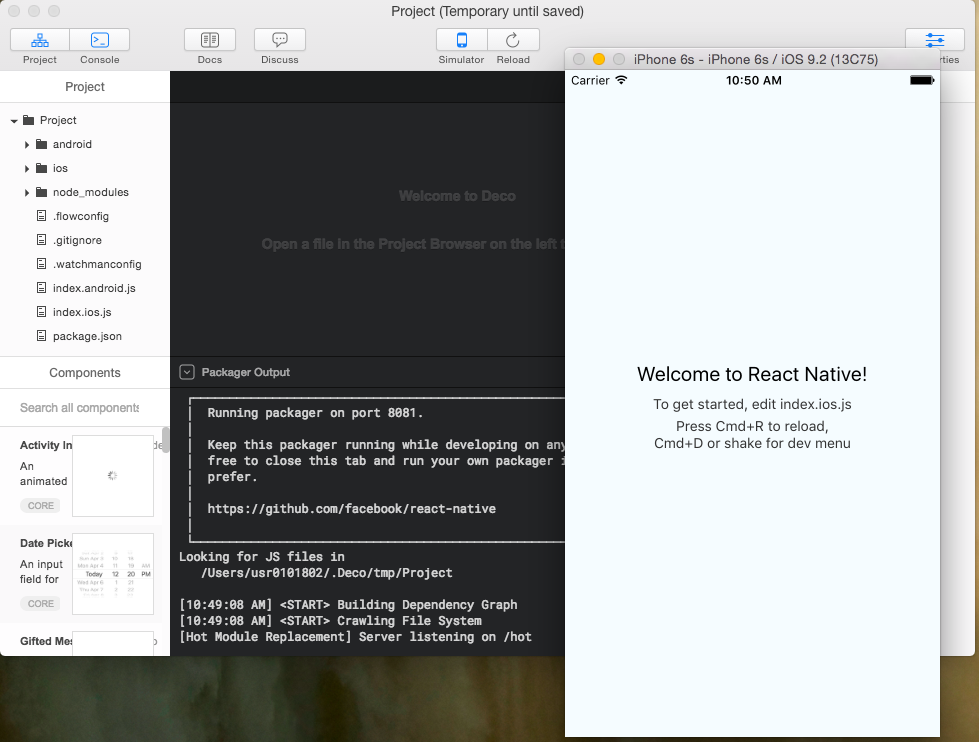The height and width of the screenshot is (742, 979).
Task: Select the node_modules folder icon
Action: click(x=42, y=192)
